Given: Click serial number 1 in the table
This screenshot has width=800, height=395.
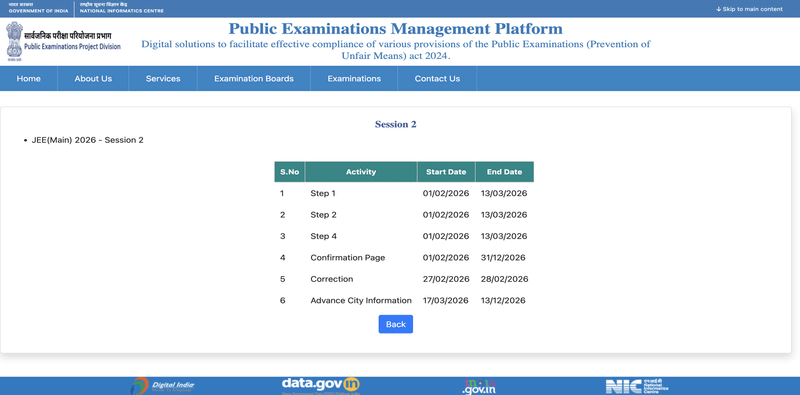Looking at the screenshot, I should click(282, 193).
